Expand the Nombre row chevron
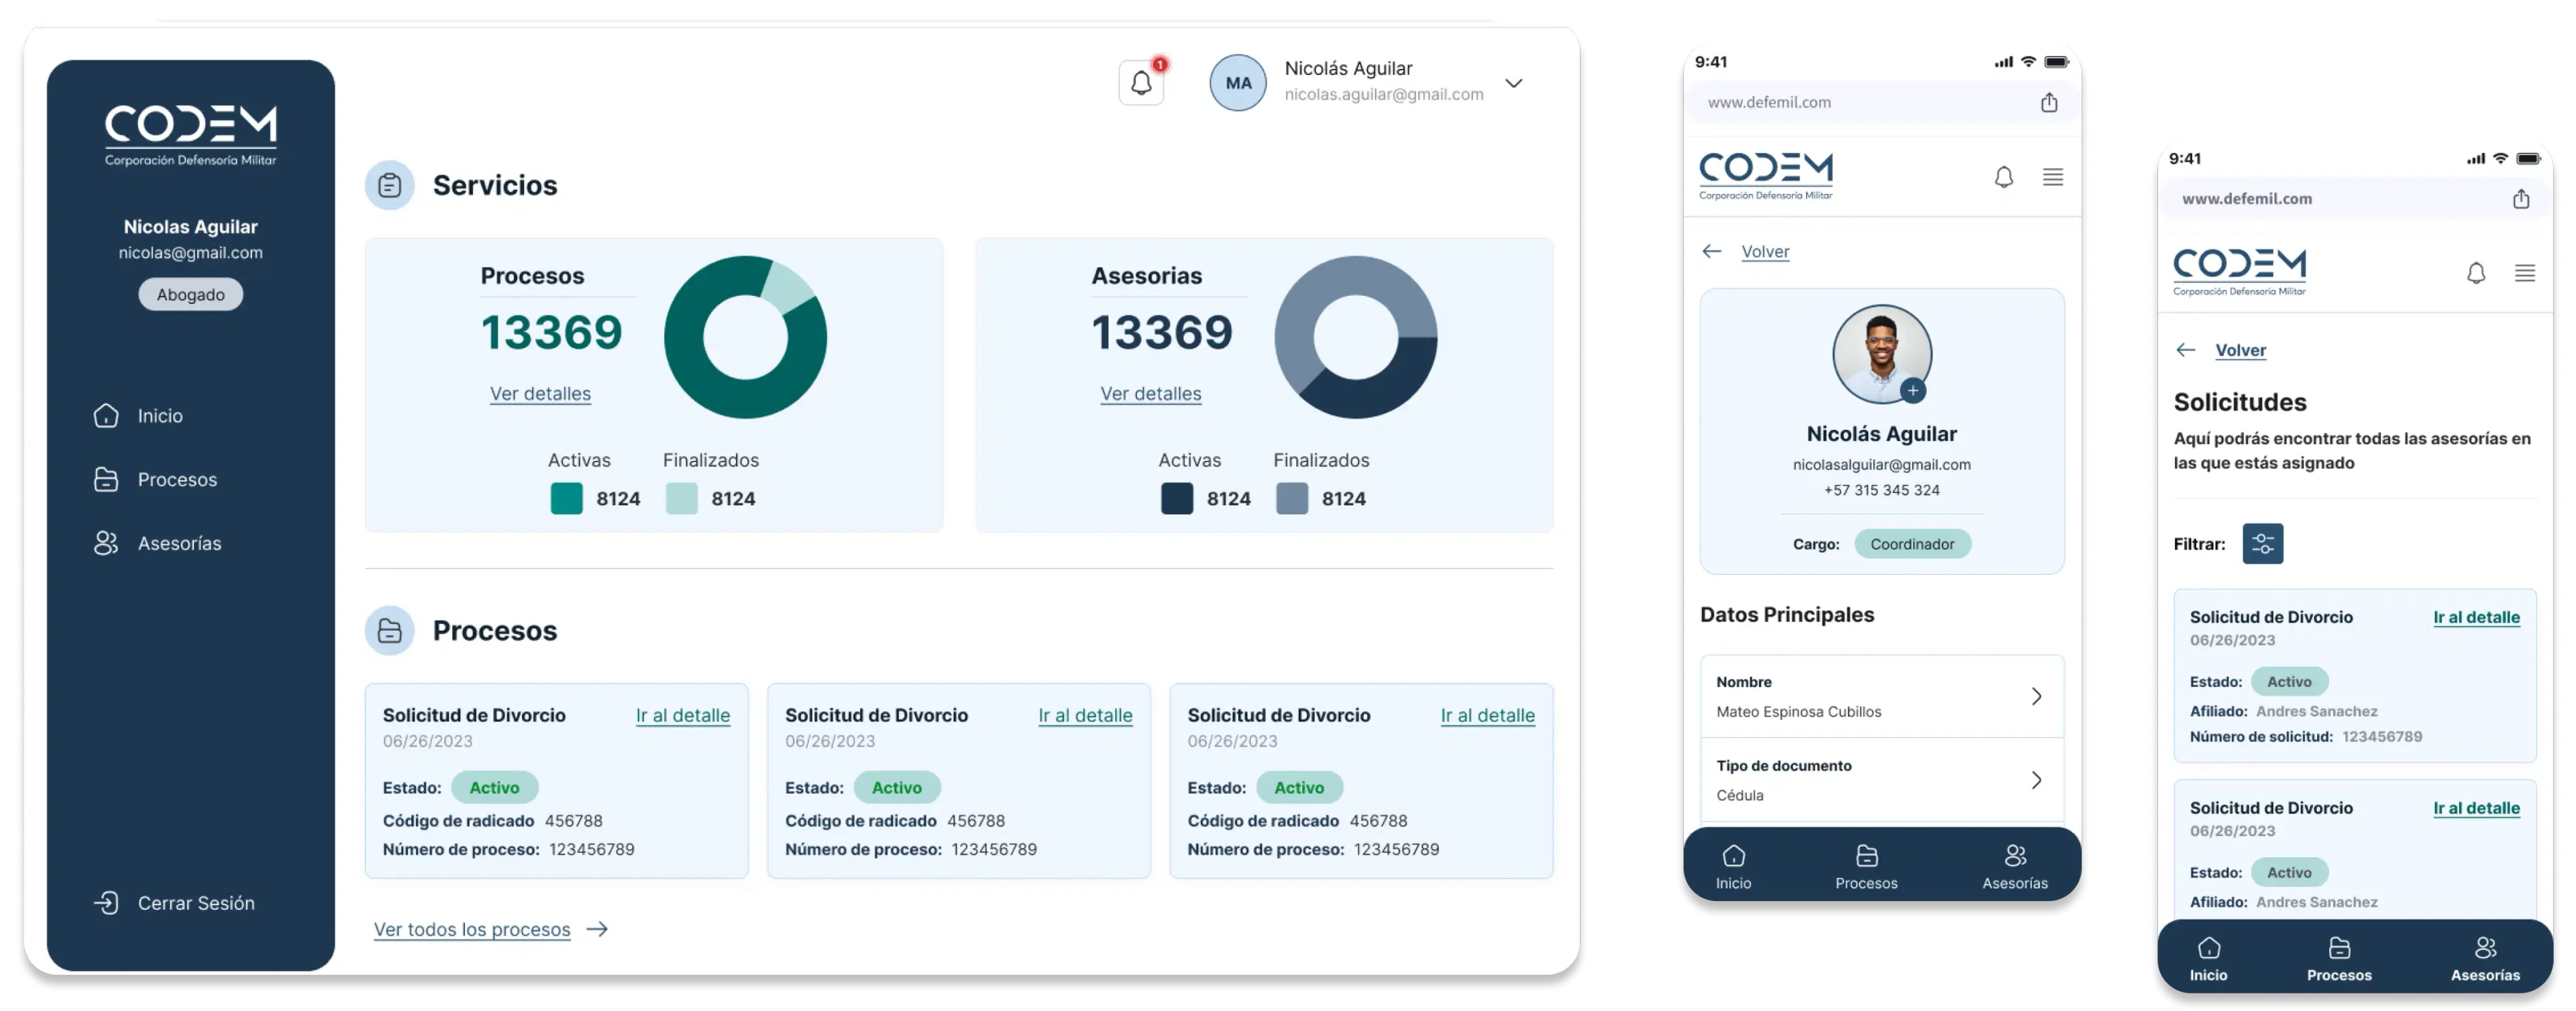 click(x=2036, y=696)
